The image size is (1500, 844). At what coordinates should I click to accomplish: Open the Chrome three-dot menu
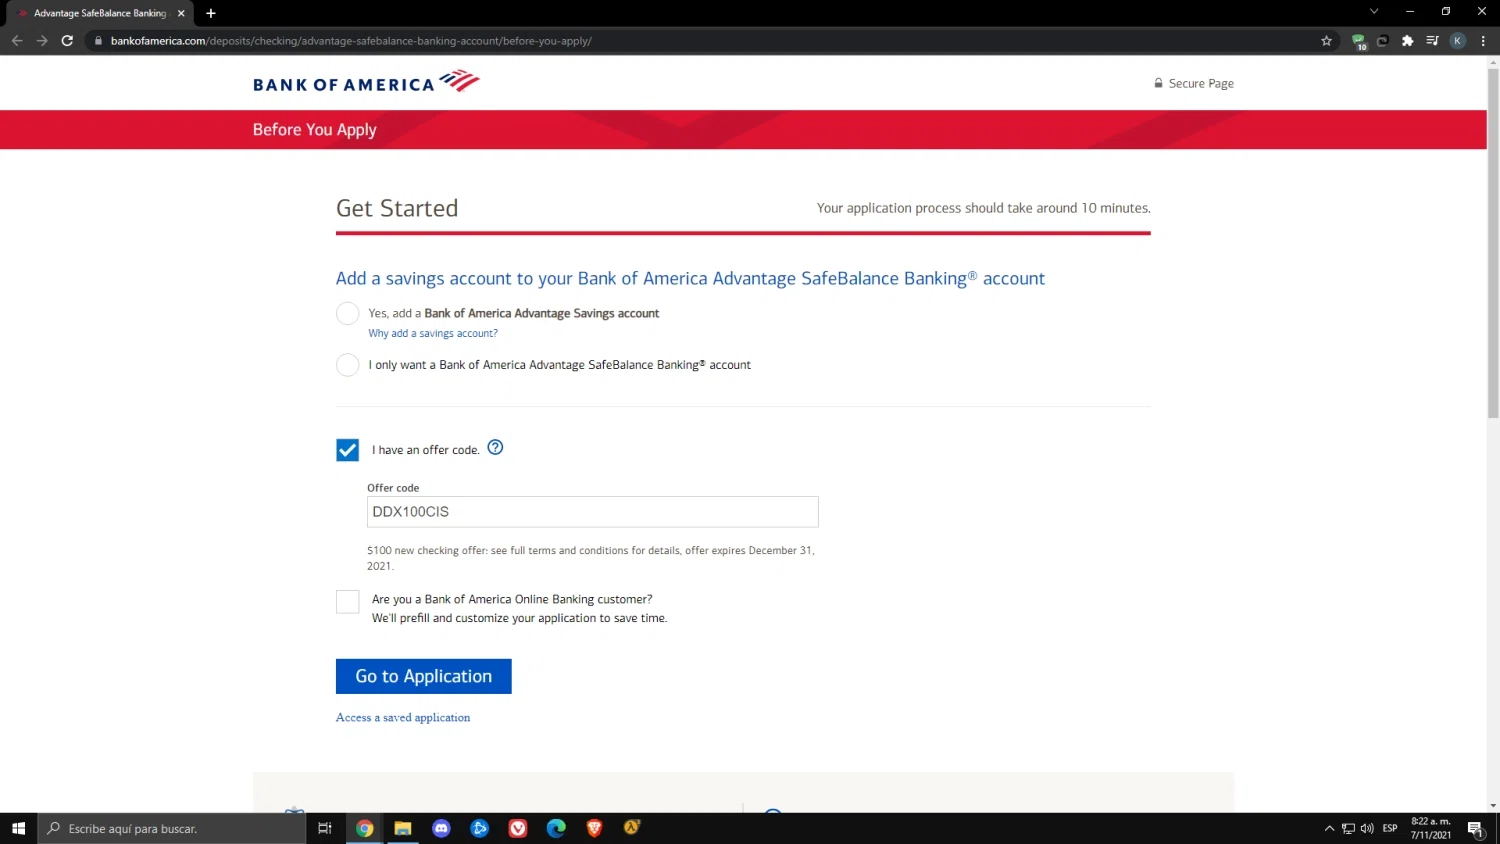1483,41
